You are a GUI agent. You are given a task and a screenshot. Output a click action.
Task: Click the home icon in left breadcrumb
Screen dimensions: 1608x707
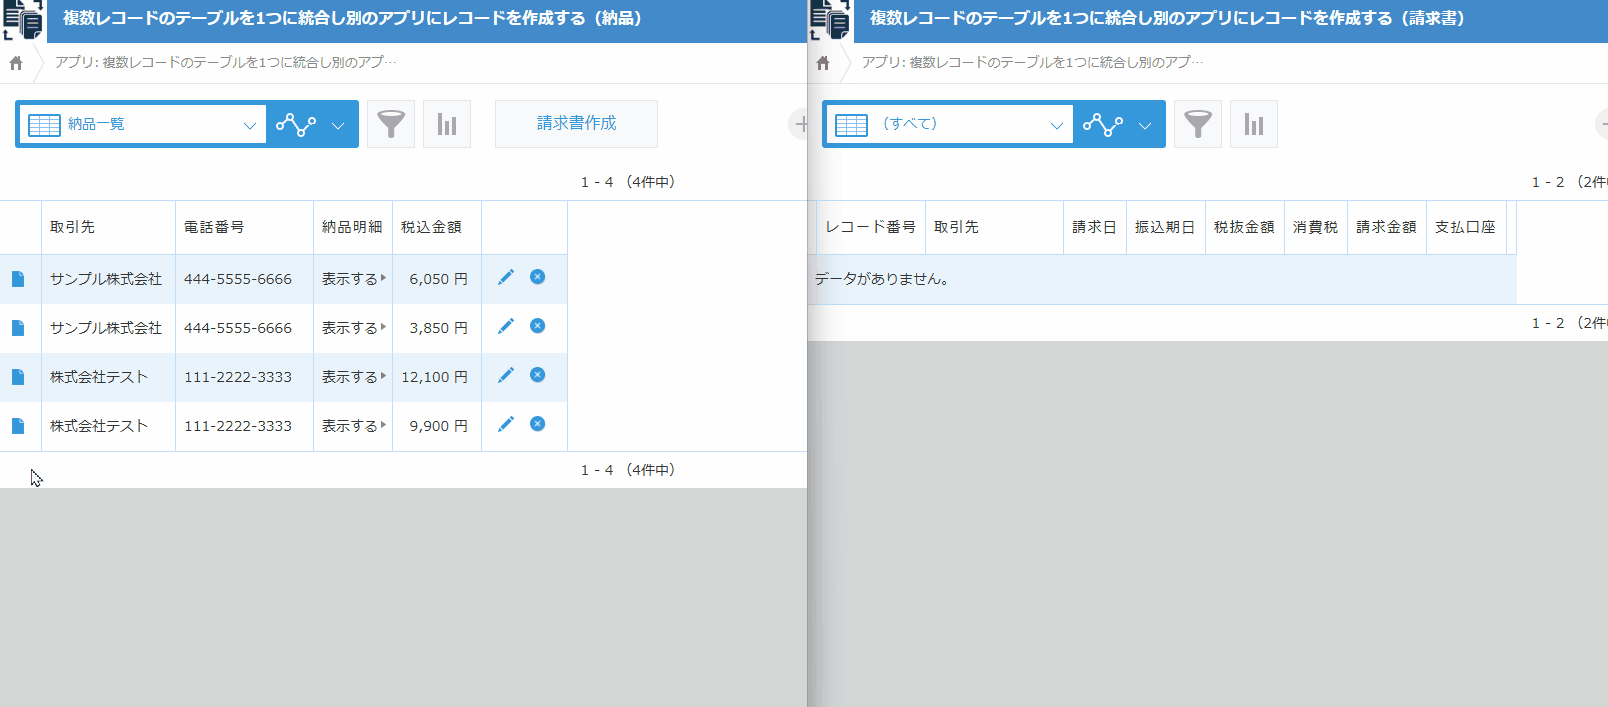coord(16,63)
